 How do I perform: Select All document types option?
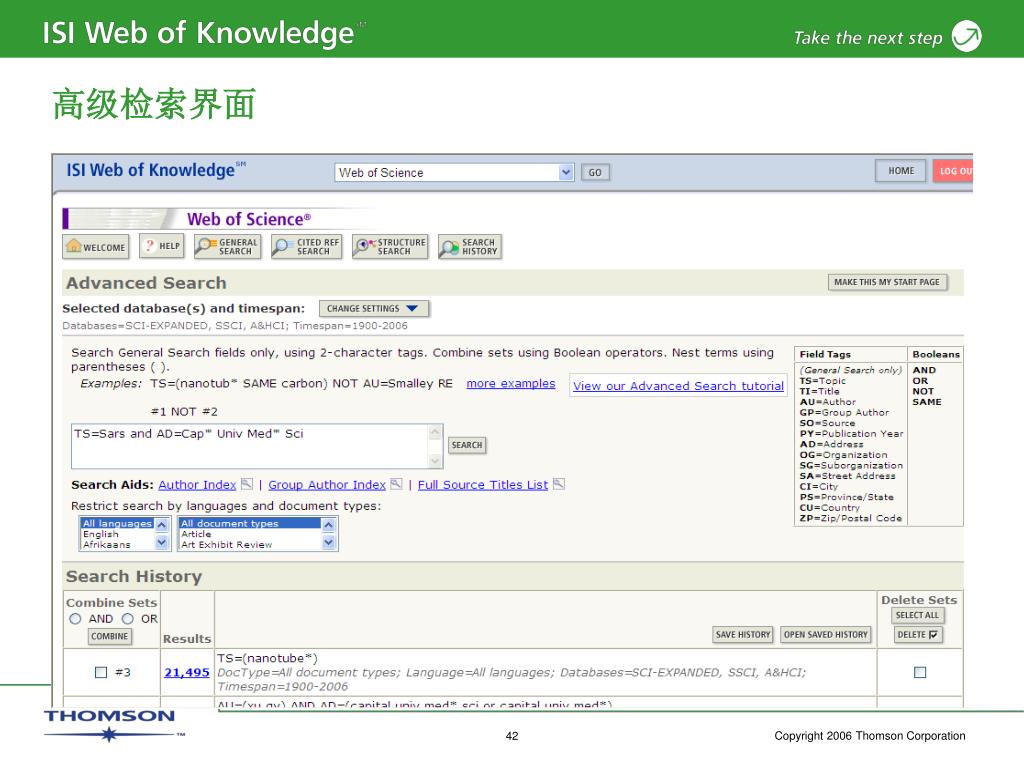tap(250, 524)
